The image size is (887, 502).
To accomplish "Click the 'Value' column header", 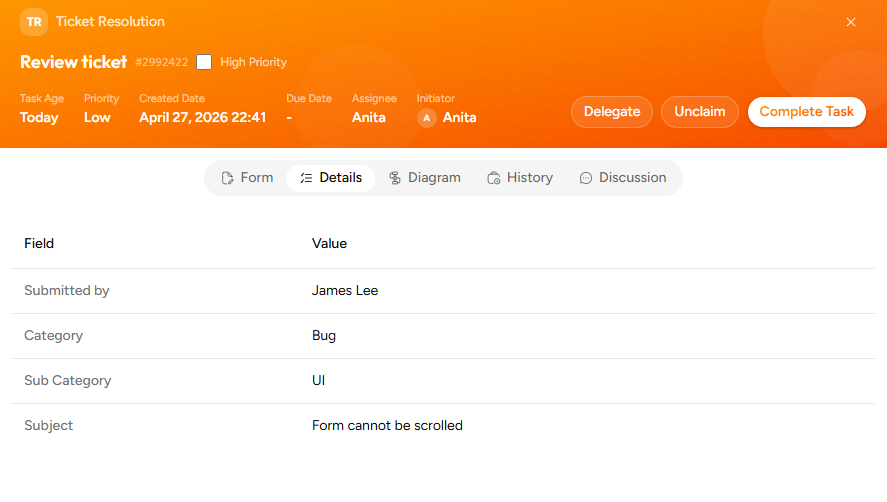I will pyautogui.click(x=329, y=243).
